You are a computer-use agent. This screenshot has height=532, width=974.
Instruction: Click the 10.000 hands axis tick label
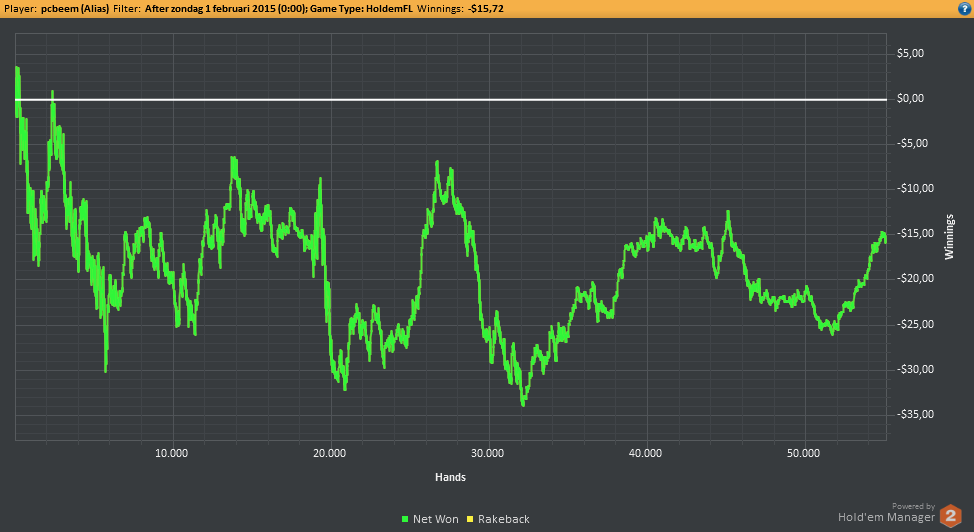(171, 453)
